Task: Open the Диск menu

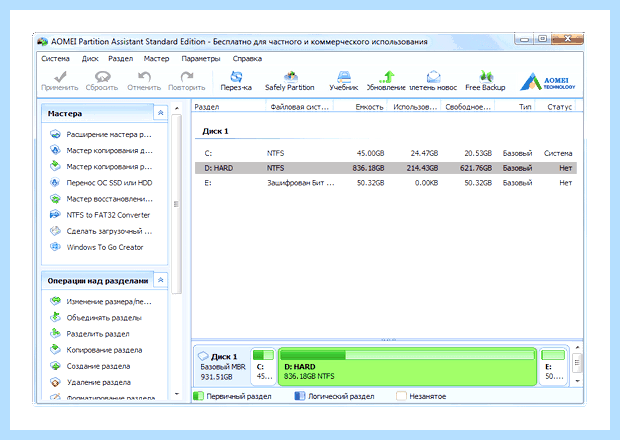Action: pos(90,59)
